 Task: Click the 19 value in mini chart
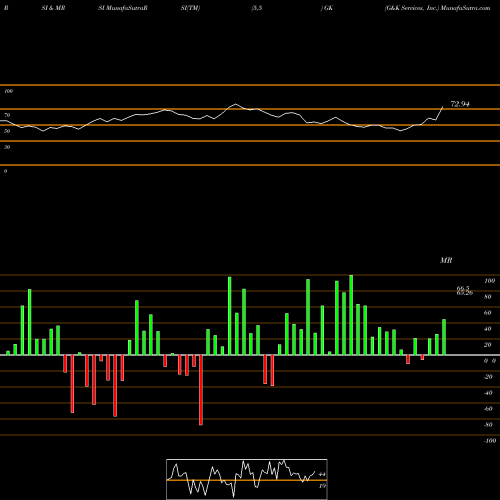click(322, 486)
